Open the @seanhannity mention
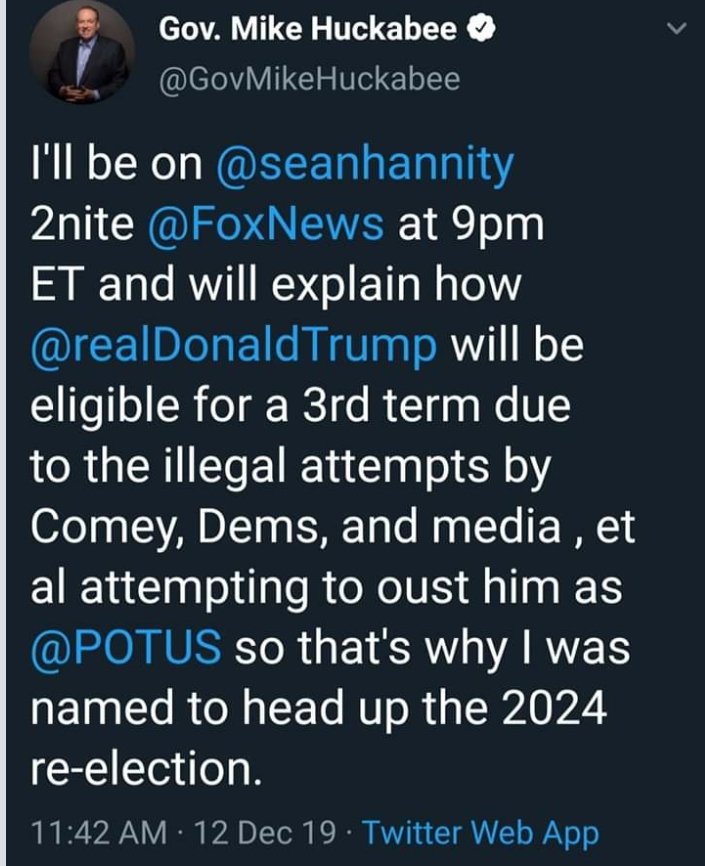 click(x=364, y=164)
